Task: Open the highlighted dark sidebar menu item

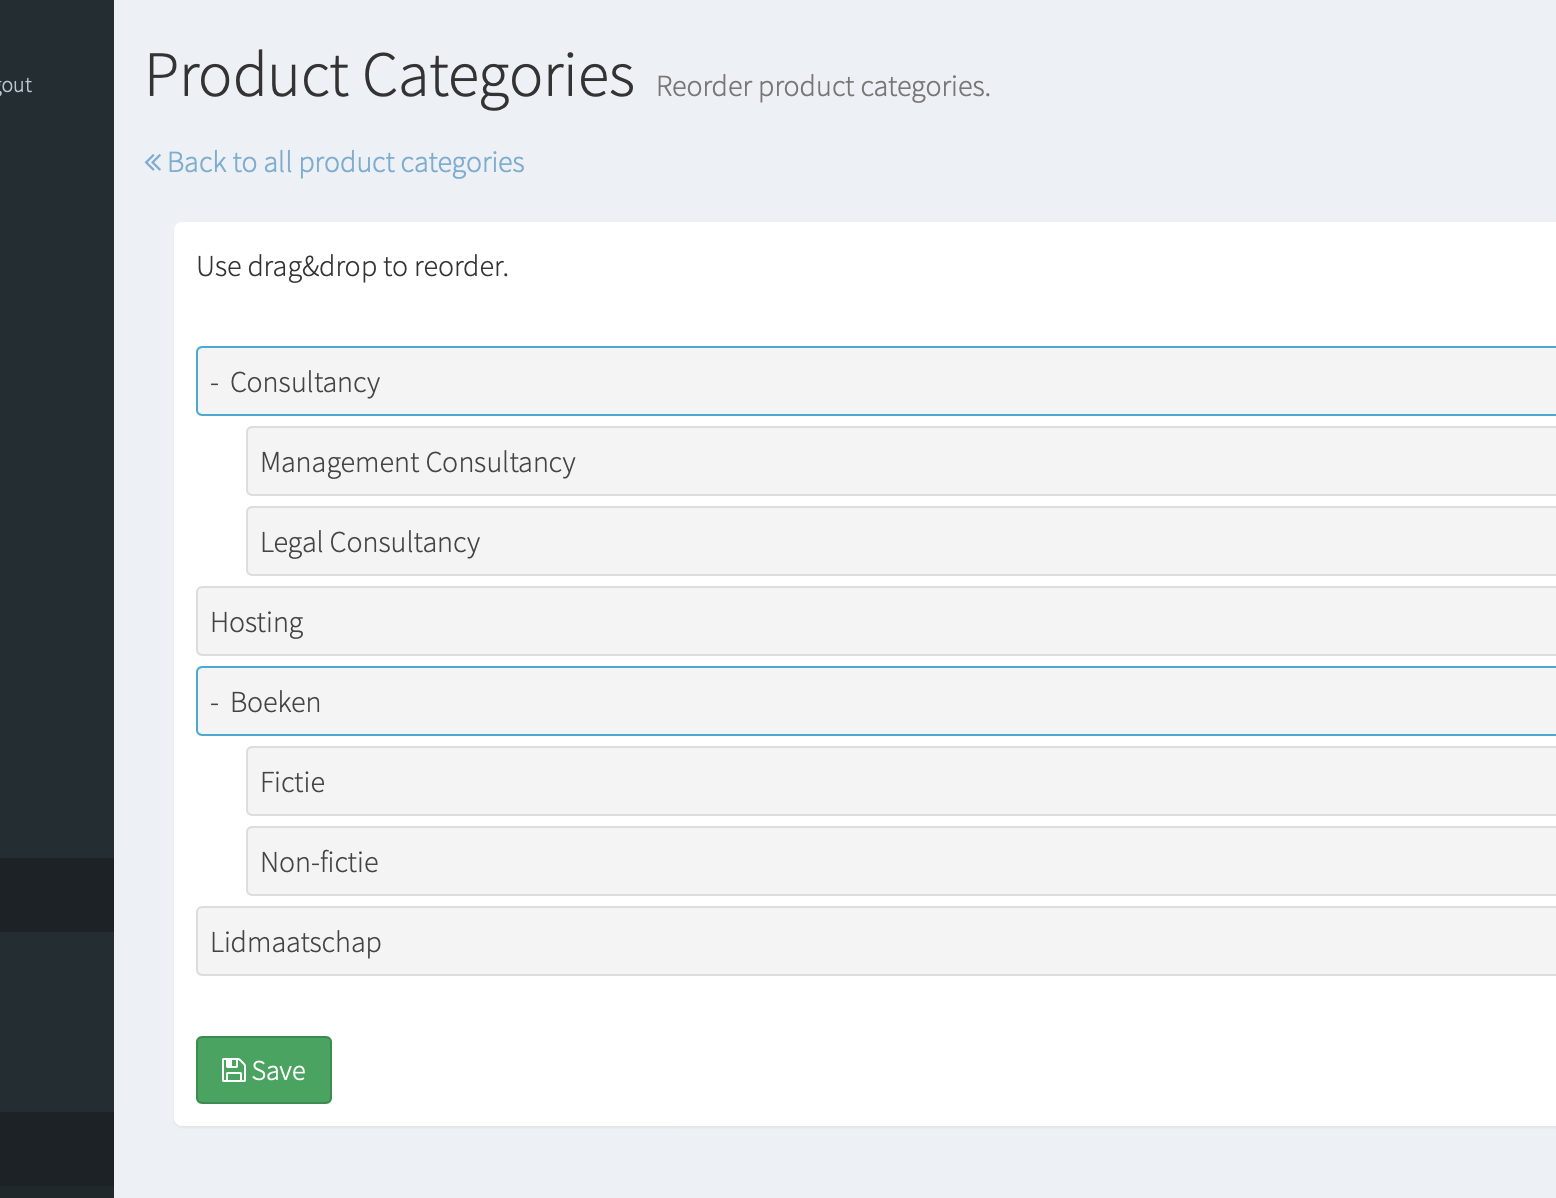Action: (x=56, y=895)
